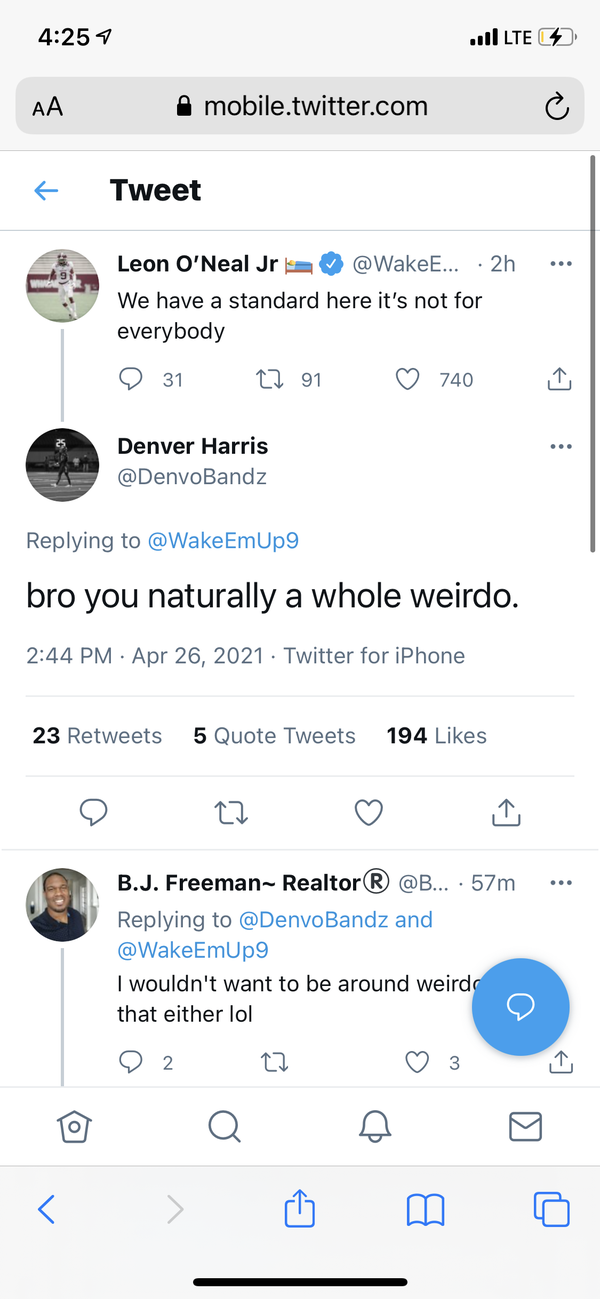Open Twitter Messages envelope
The width and height of the screenshot is (600, 1299).
pyautogui.click(x=525, y=1126)
